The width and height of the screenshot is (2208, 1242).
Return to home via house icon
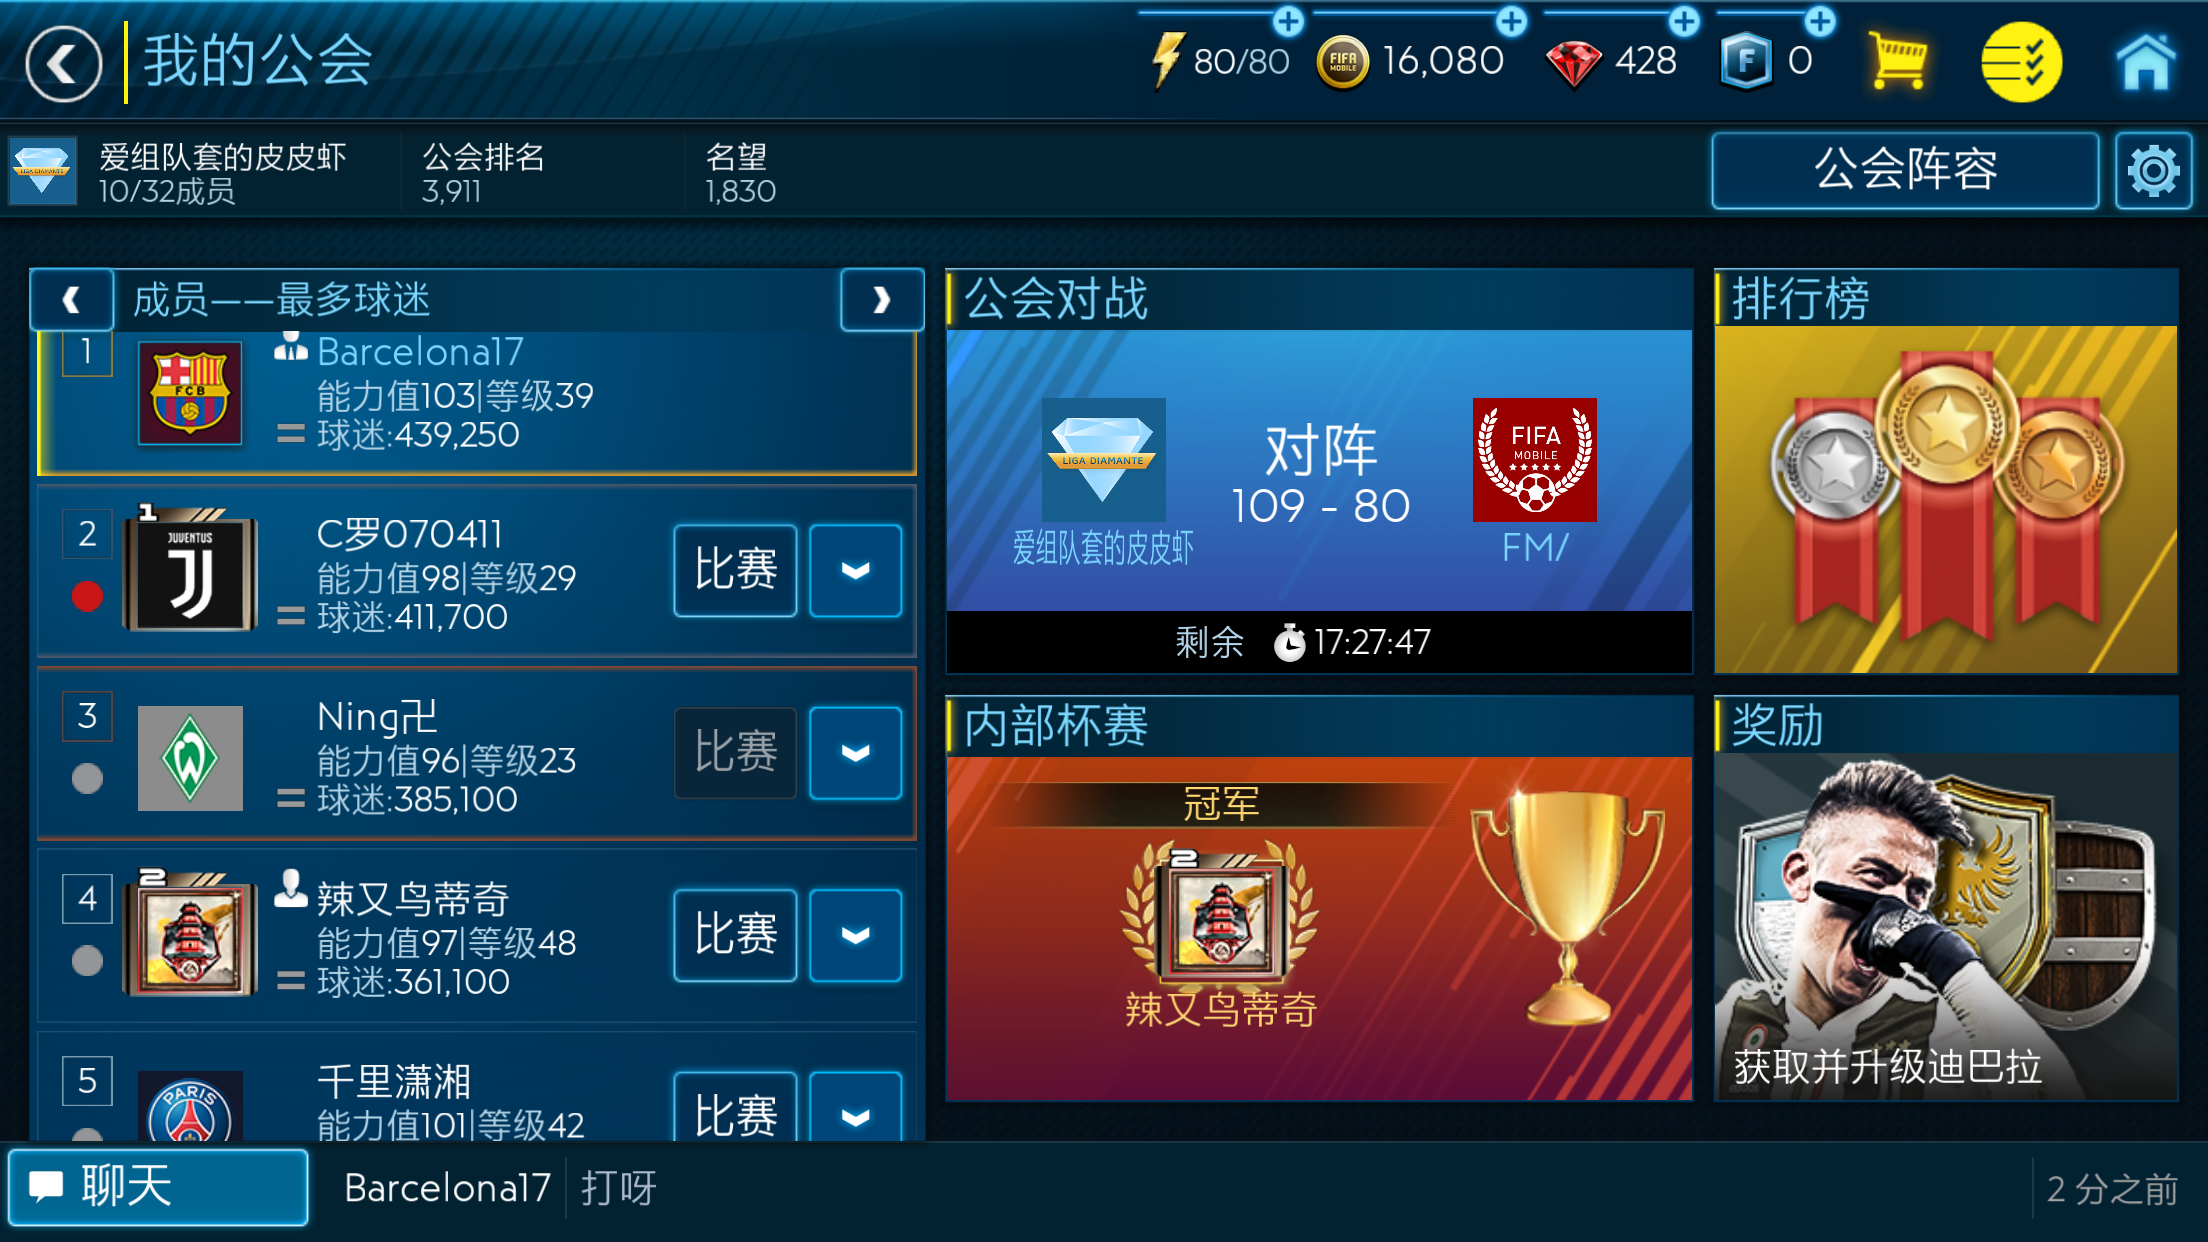(2145, 62)
